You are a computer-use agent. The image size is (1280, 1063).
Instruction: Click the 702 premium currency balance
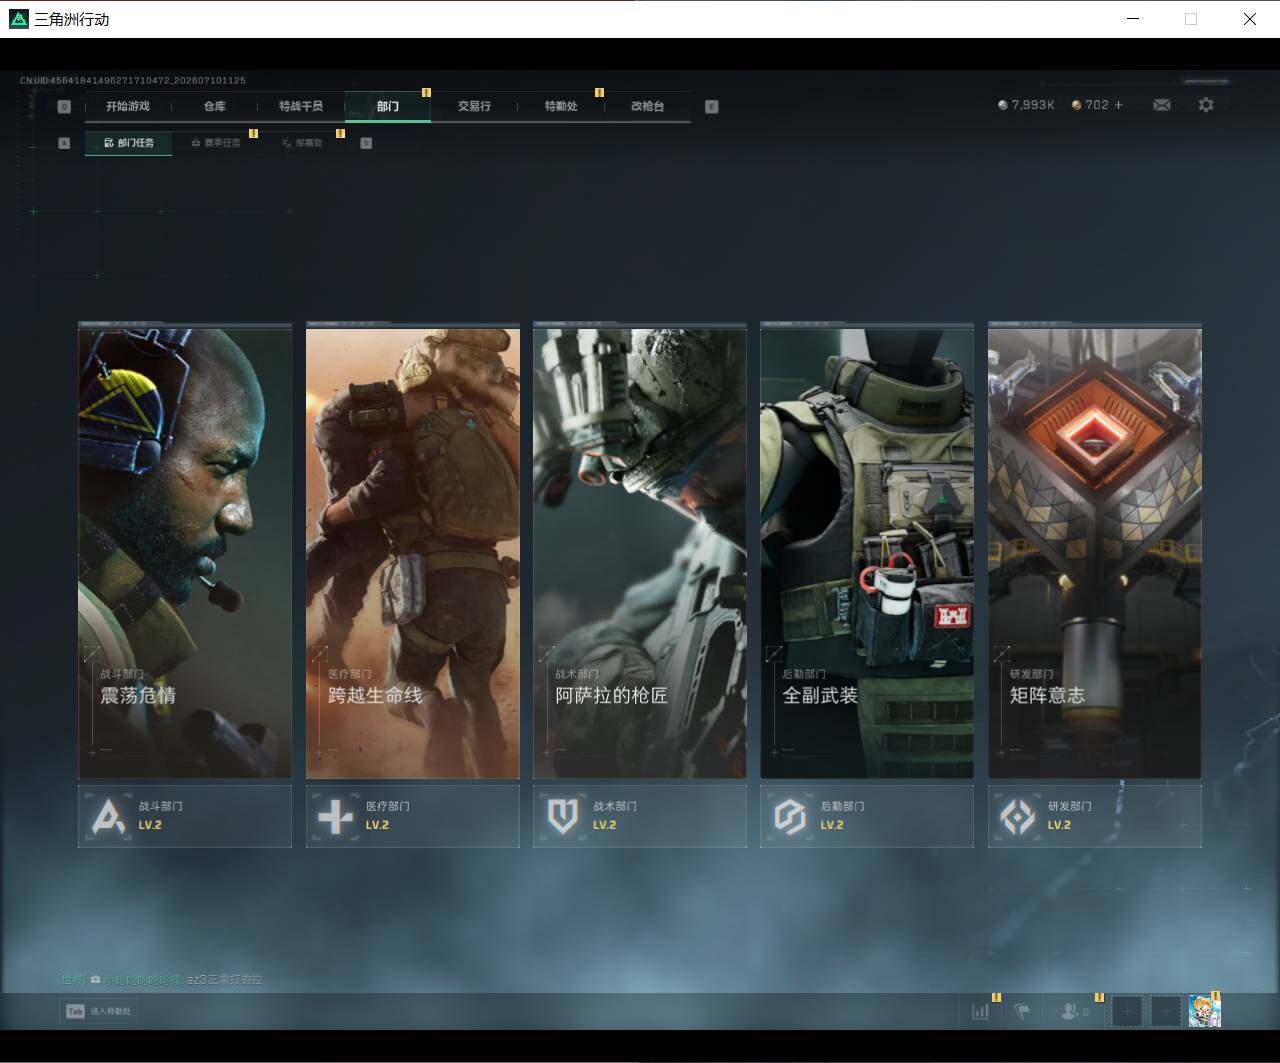pos(1090,105)
